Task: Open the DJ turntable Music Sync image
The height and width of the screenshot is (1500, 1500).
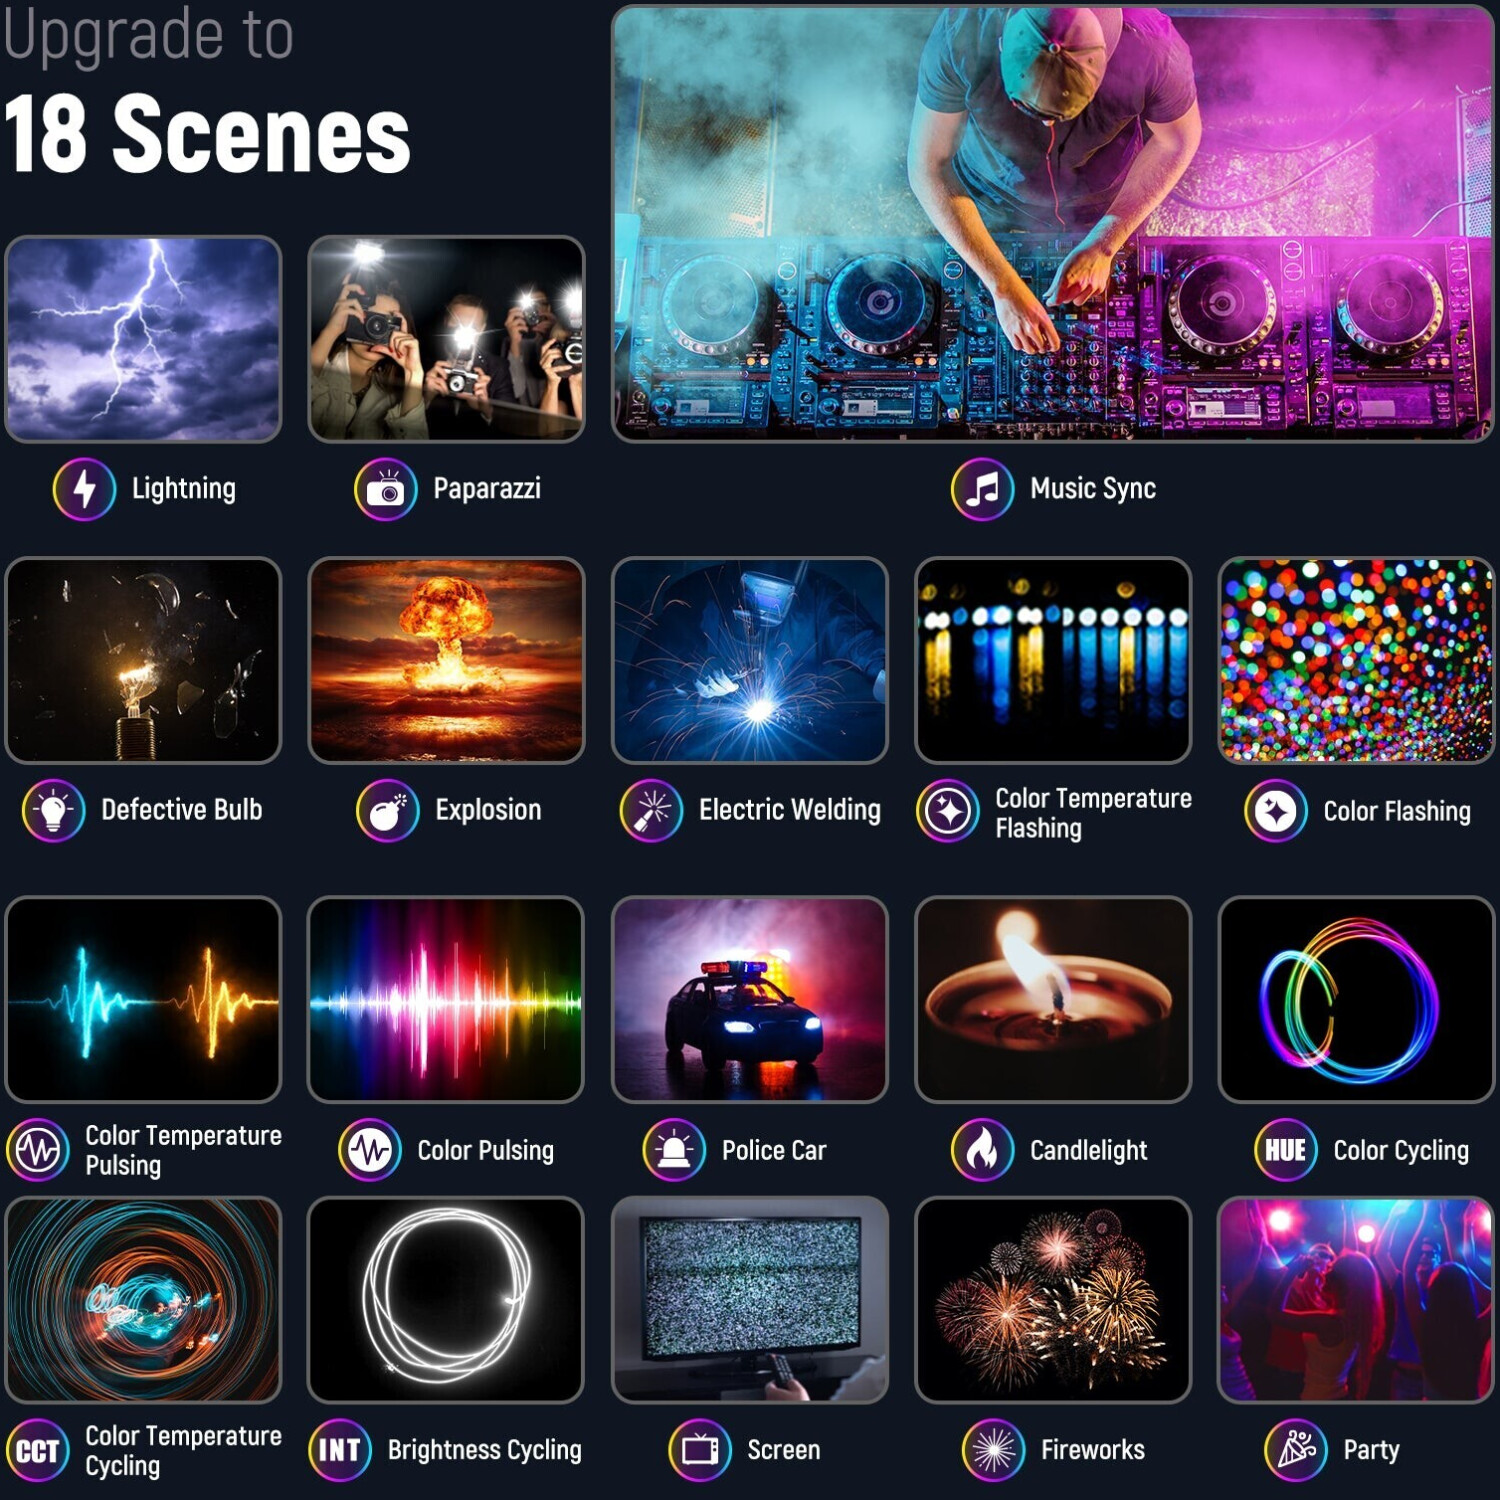Action: click(x=1053, y=223)
